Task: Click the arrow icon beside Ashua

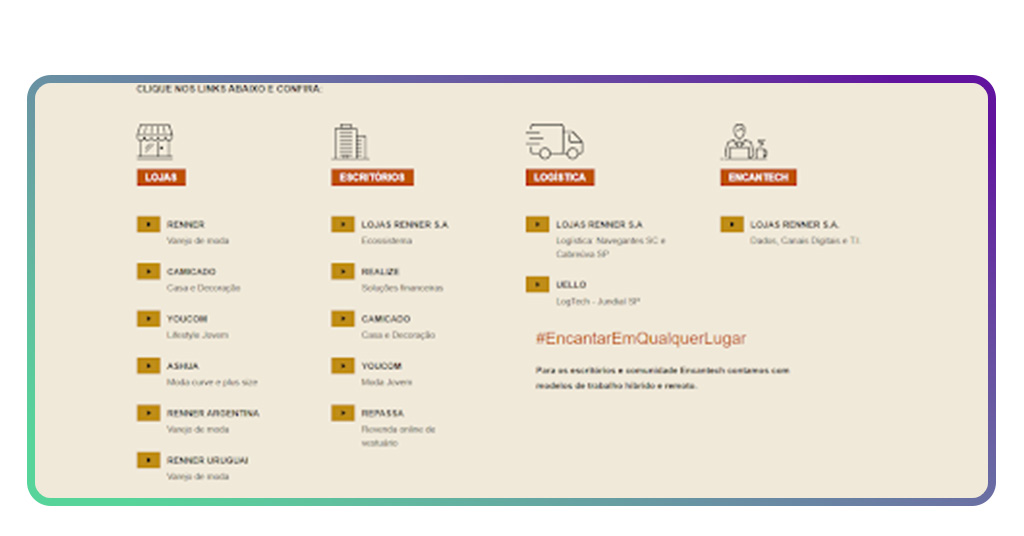Action: pos(149,366)
